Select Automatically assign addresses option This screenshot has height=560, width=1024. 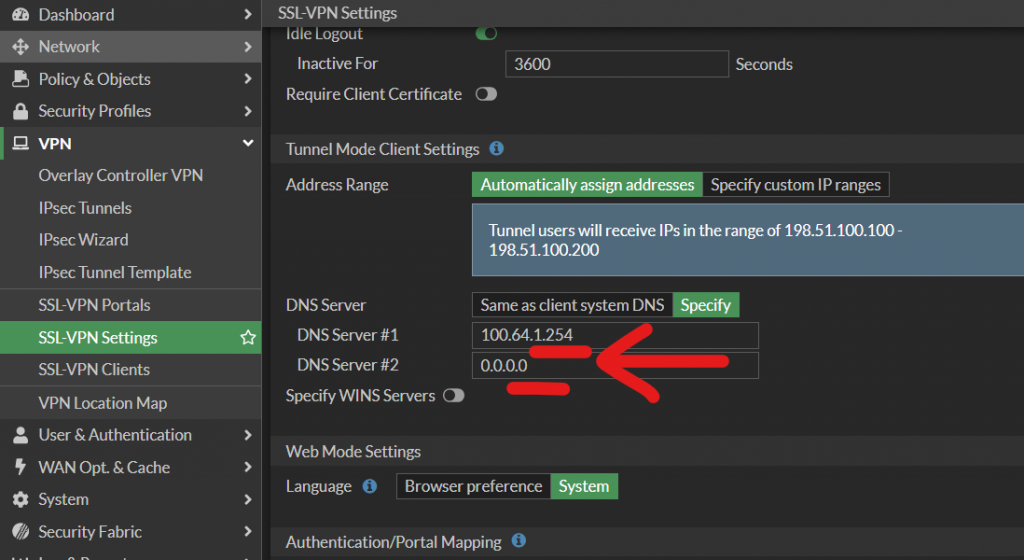pyautogui.click(x=587, y=185)
